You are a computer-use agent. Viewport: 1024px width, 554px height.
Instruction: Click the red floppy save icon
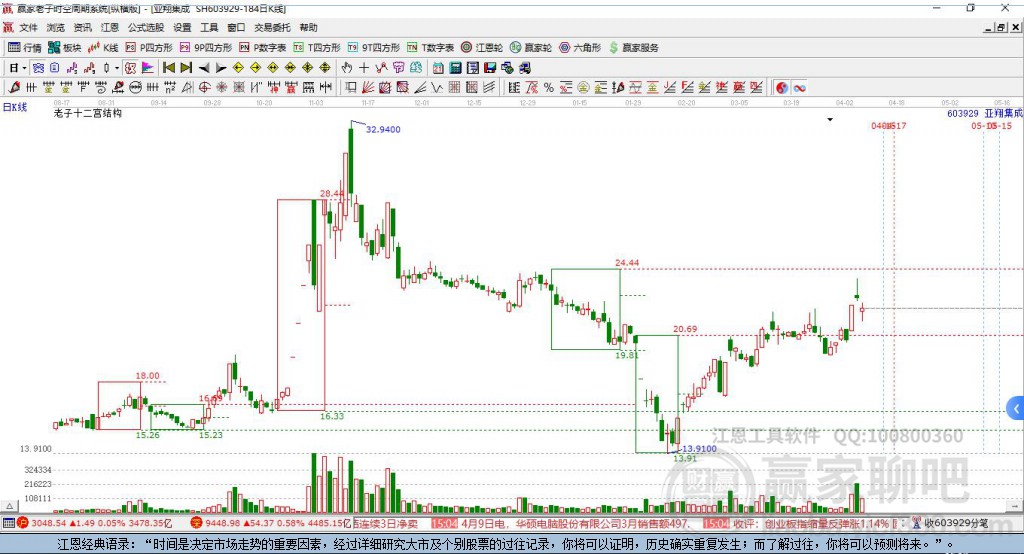click(490, 68)
